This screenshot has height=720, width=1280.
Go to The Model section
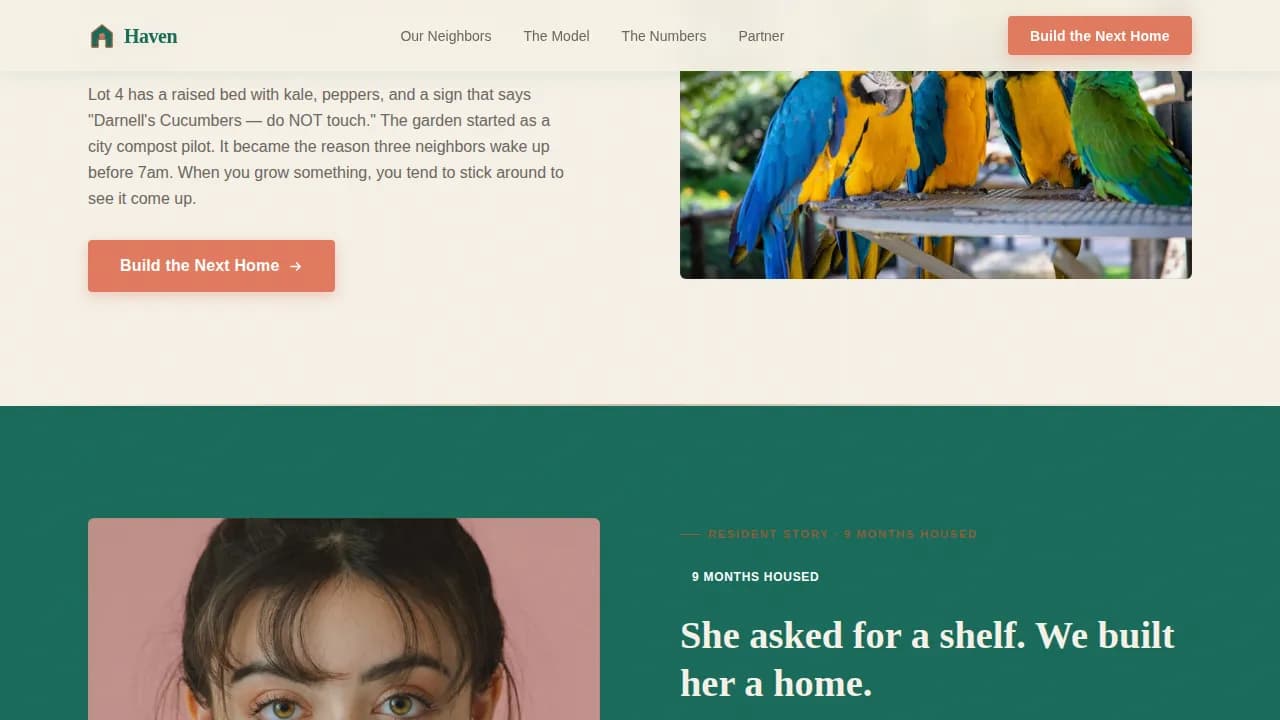click(x=556, y=36)
